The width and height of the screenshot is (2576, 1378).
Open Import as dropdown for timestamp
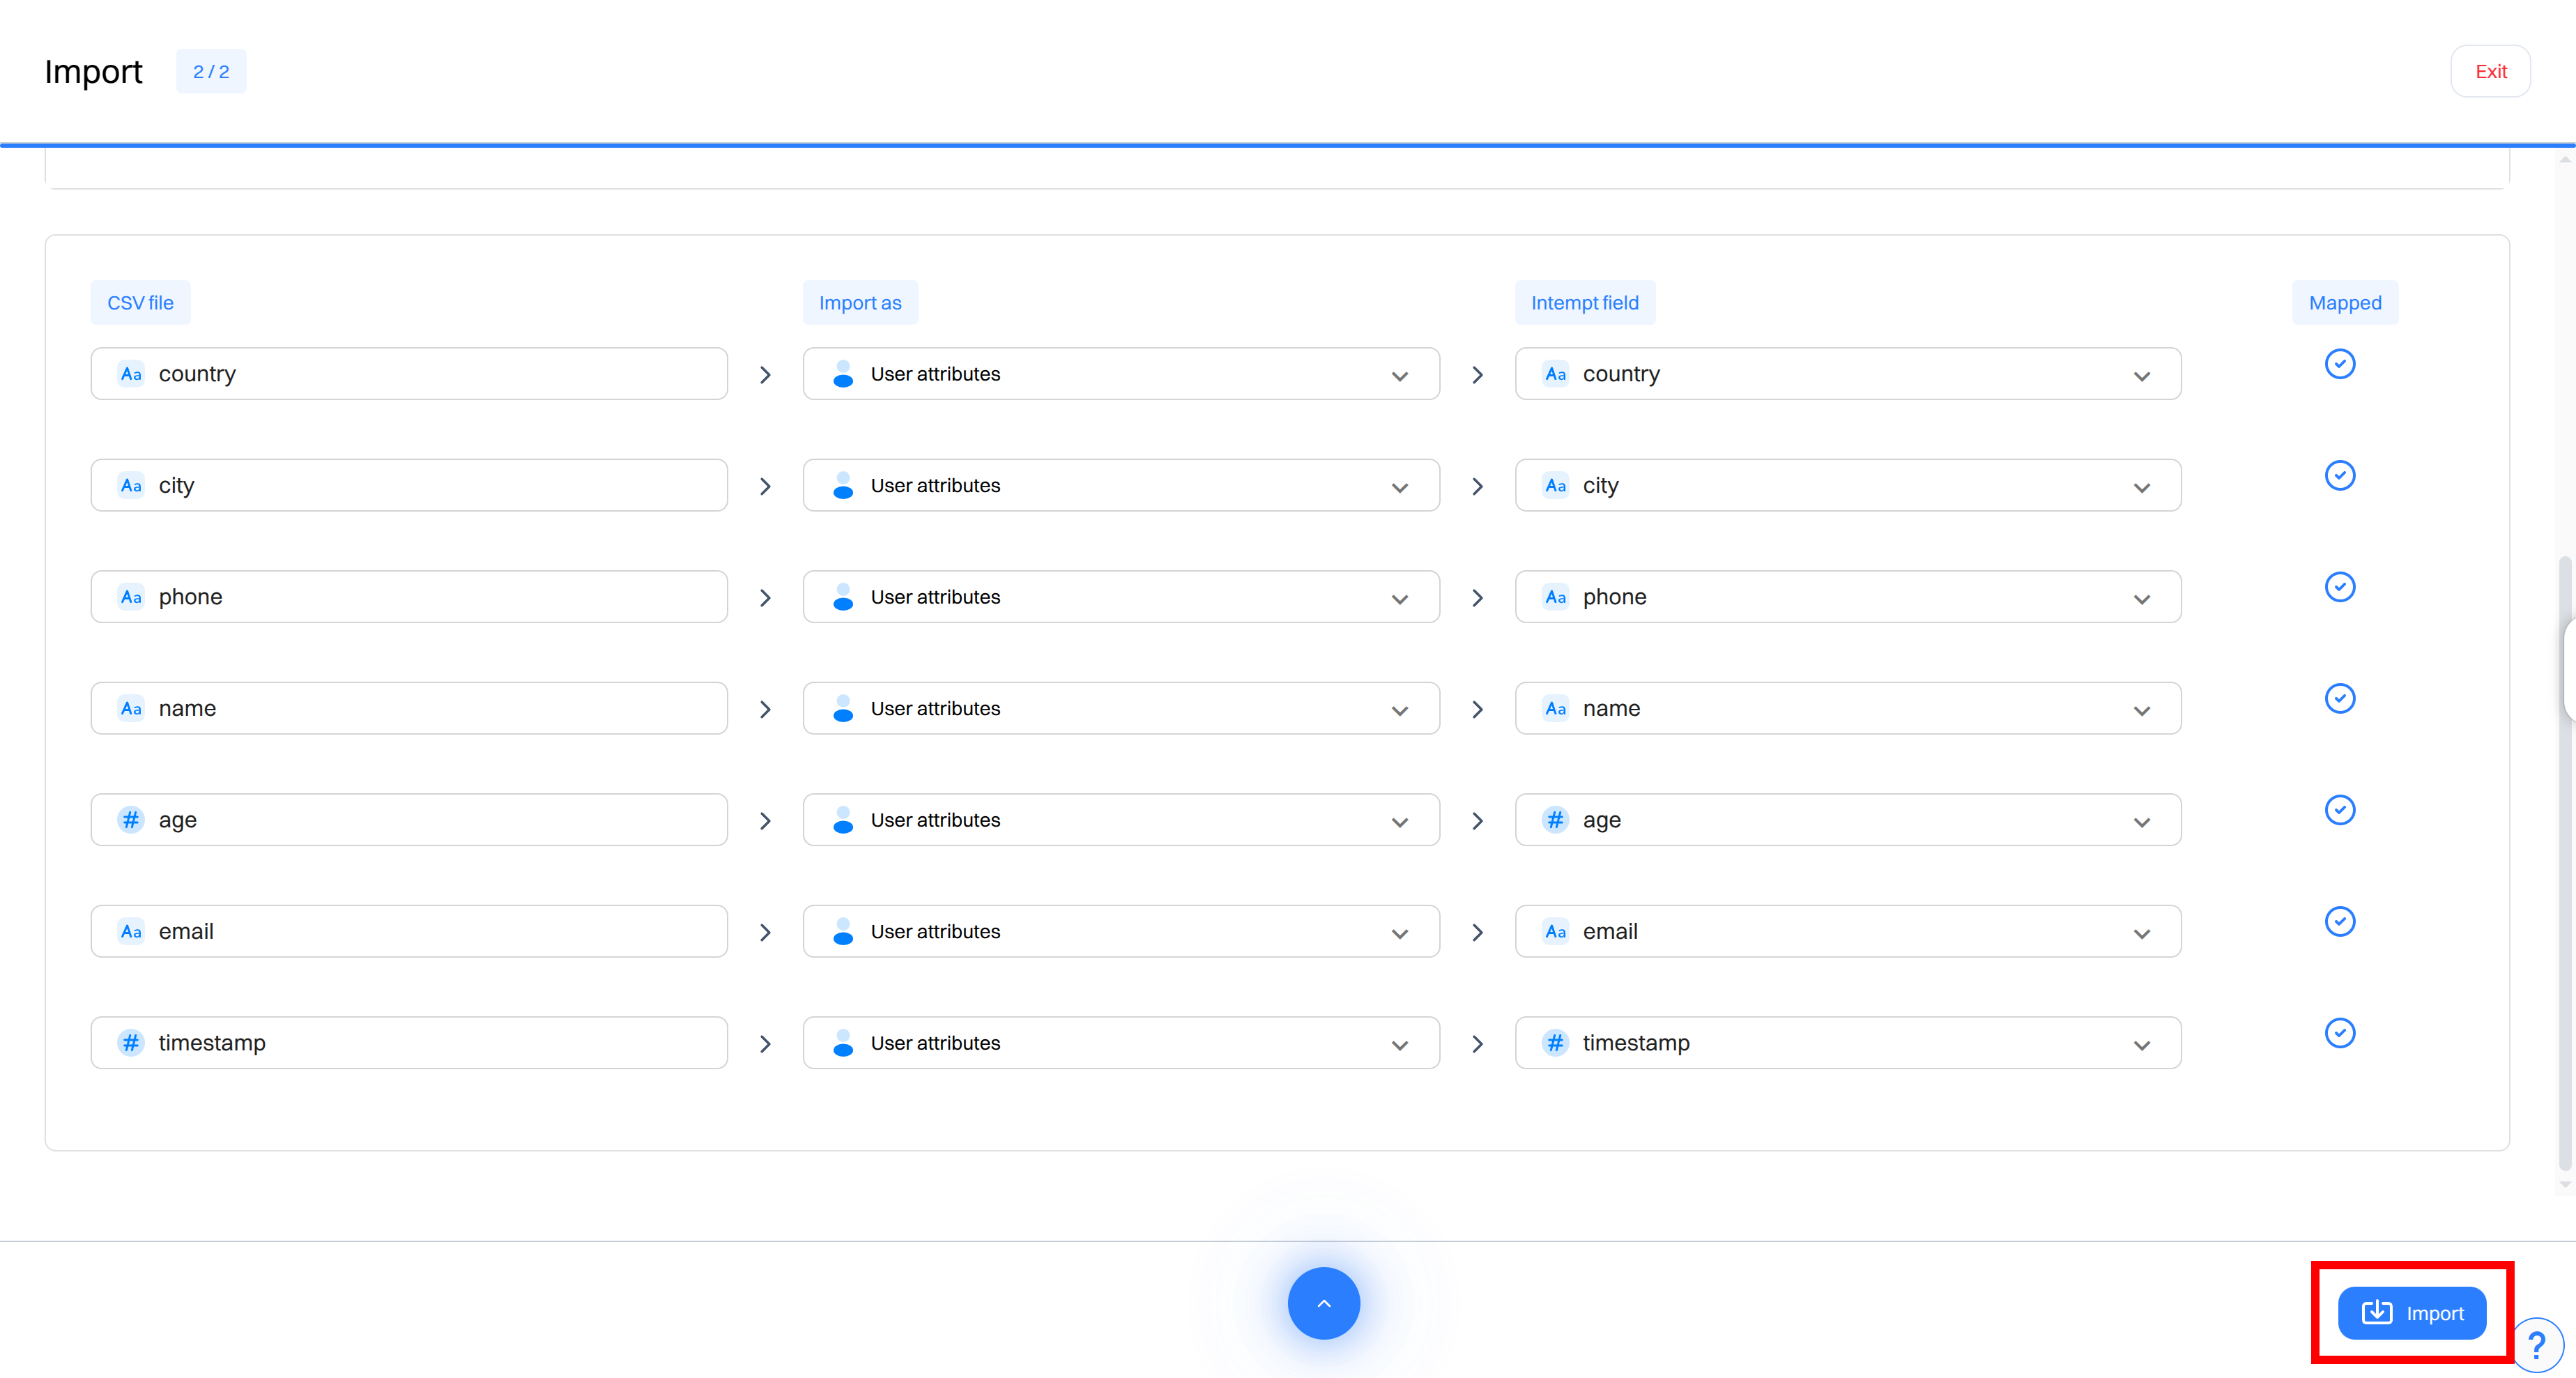1121,1043
